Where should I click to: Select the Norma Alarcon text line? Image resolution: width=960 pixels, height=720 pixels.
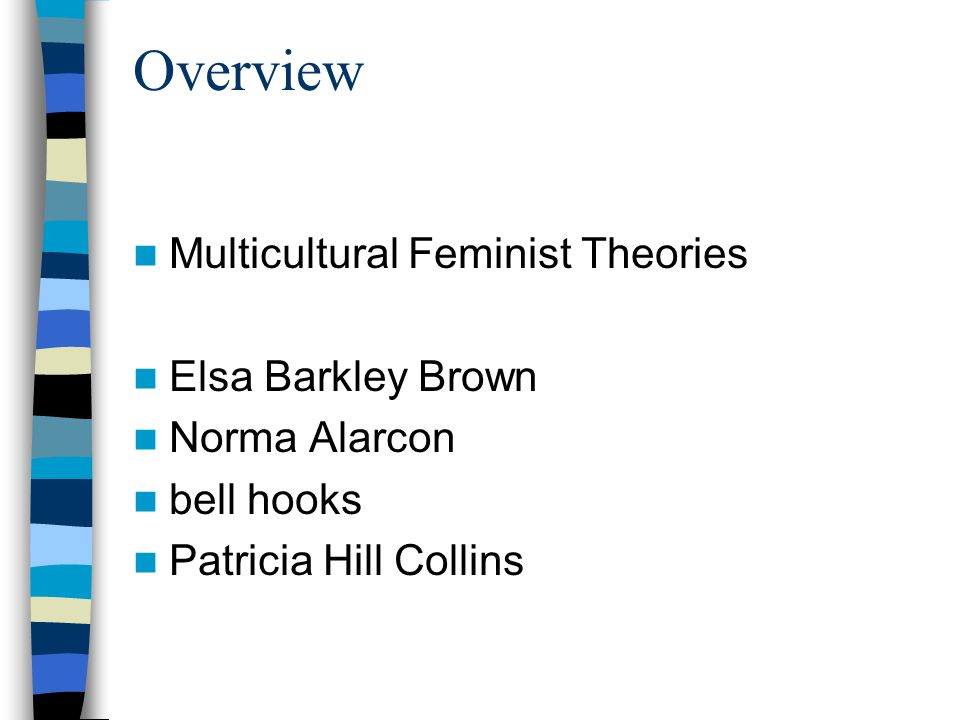tap(312, 438)
